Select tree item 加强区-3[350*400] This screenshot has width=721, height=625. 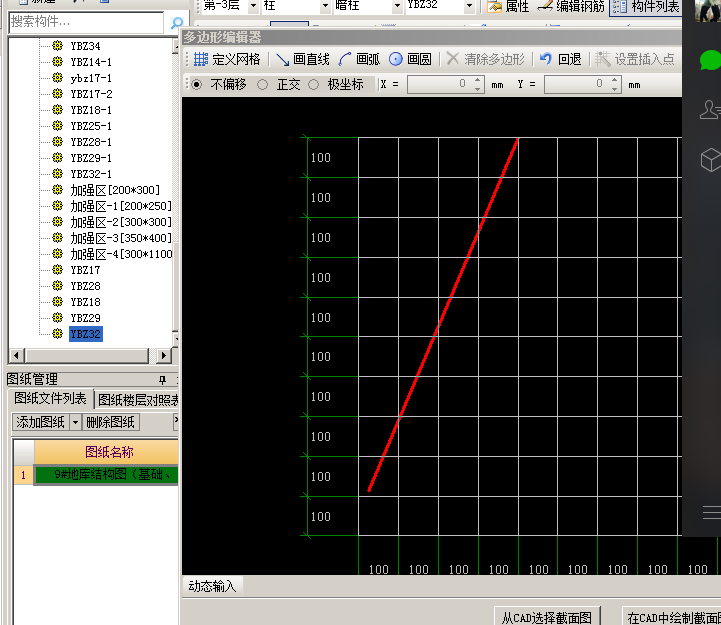pyautogui.click(x=121, y=238)
